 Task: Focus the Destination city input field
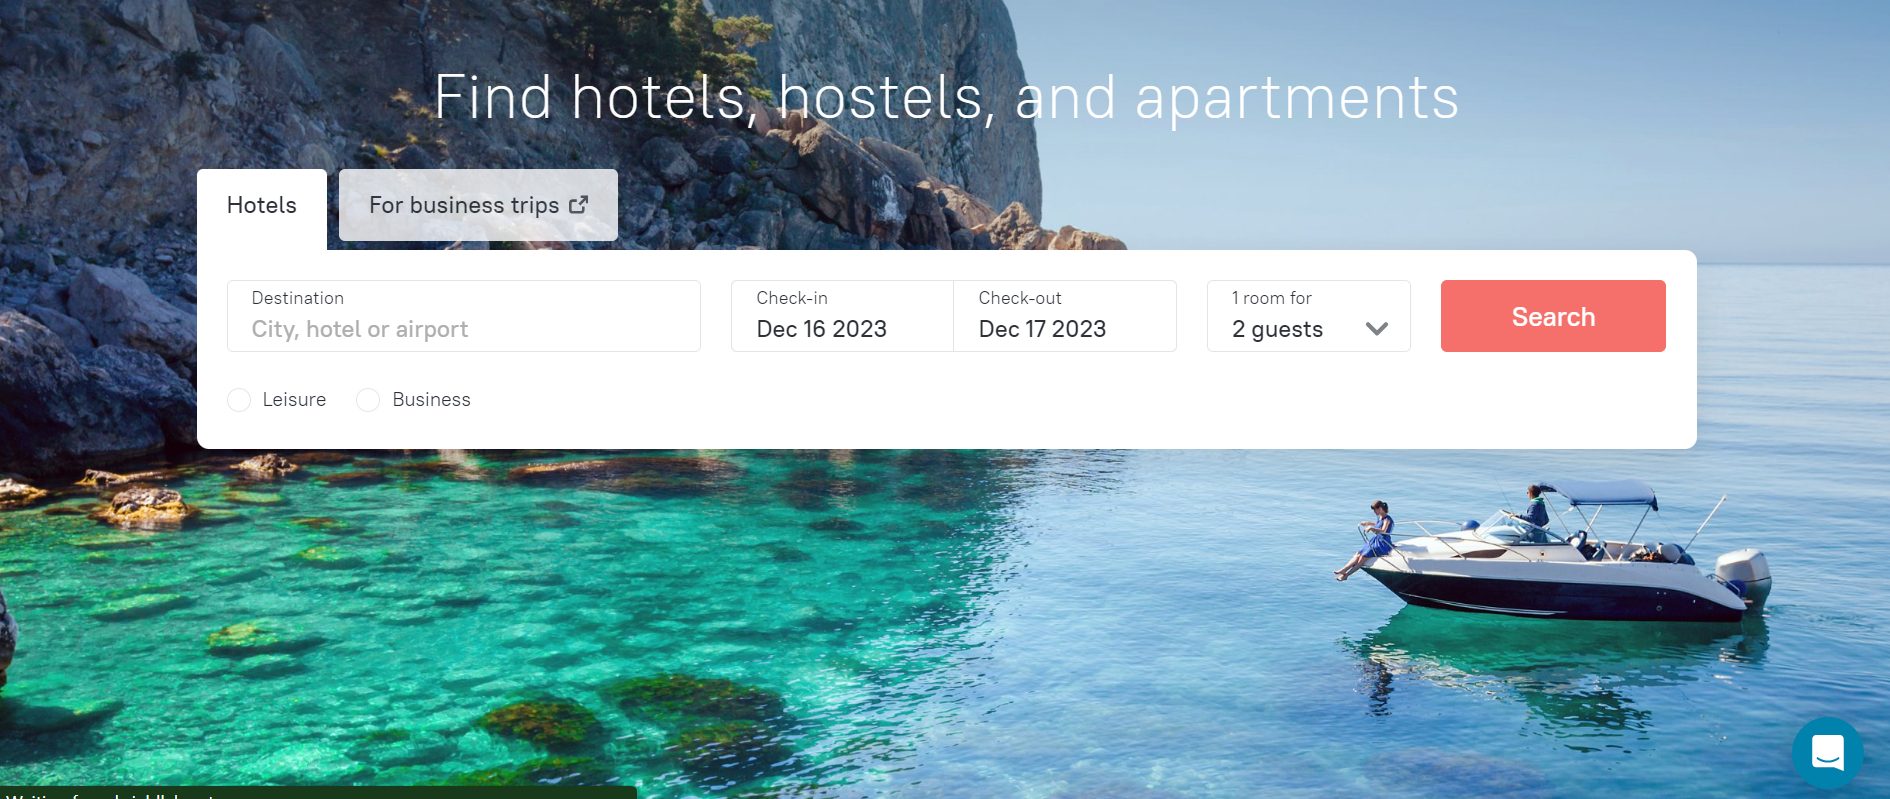pos(464,316)
